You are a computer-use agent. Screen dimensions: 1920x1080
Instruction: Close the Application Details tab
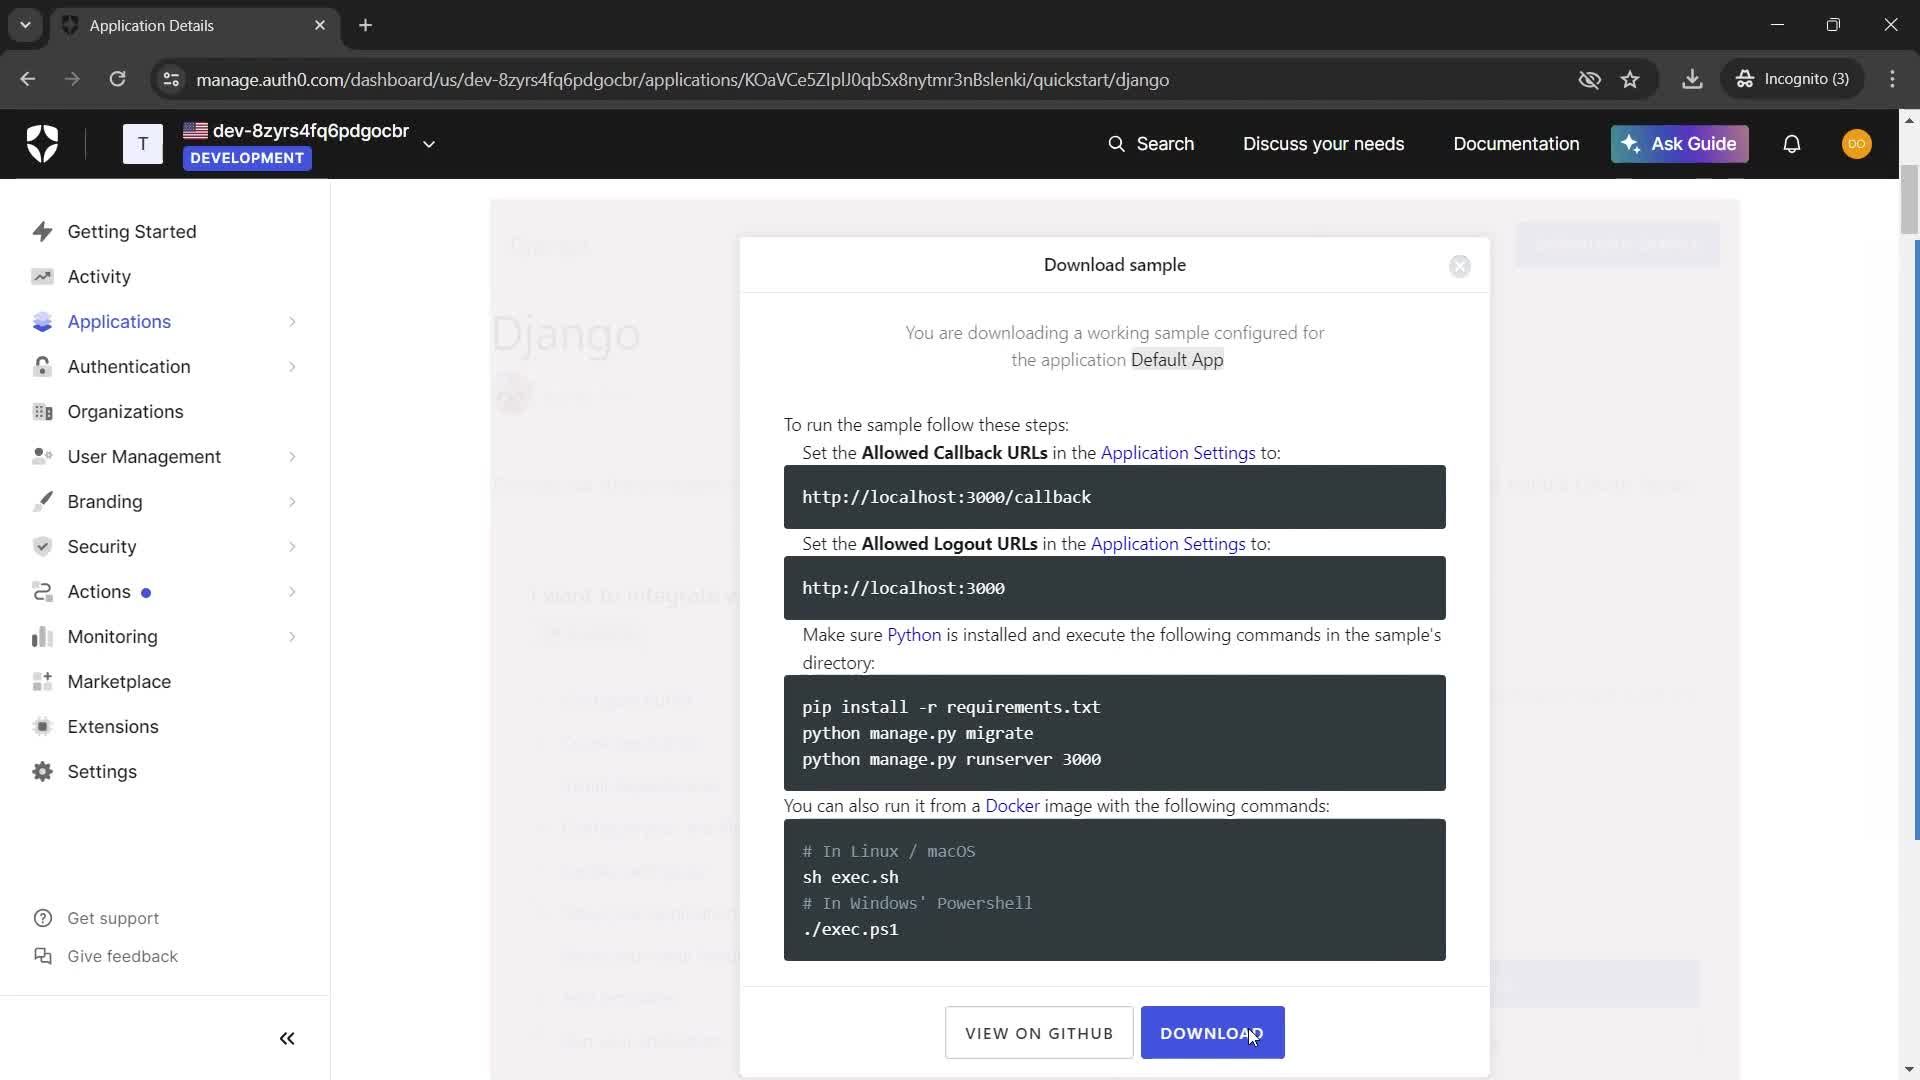[x=320, y=25]
